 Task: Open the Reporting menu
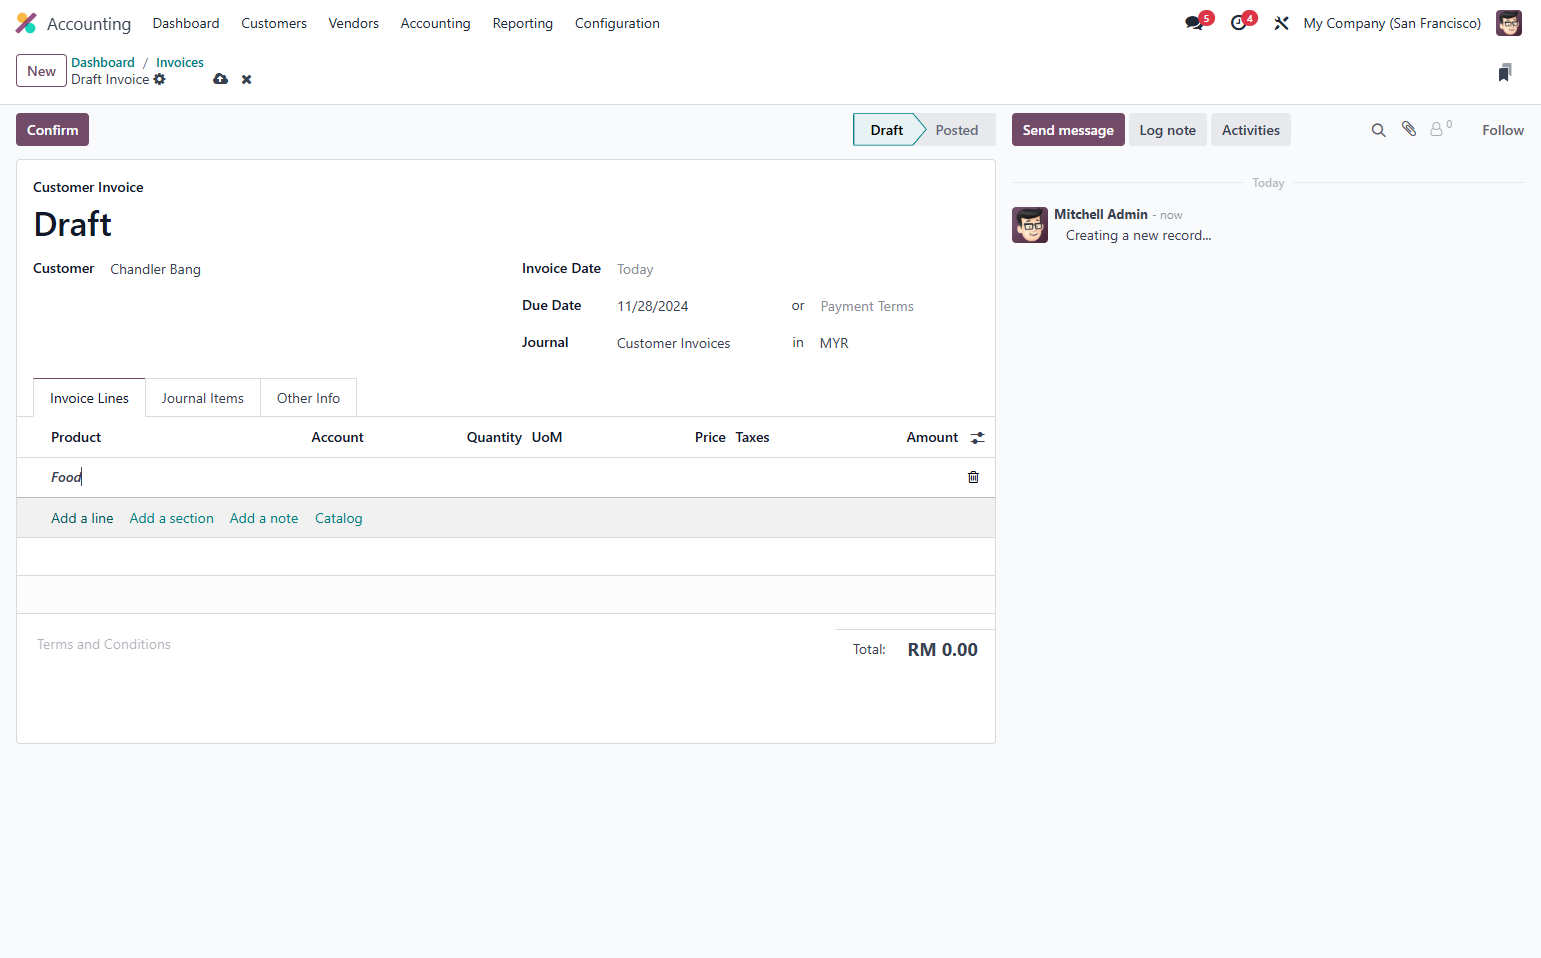pyautogui.click(x=522, y=23)
